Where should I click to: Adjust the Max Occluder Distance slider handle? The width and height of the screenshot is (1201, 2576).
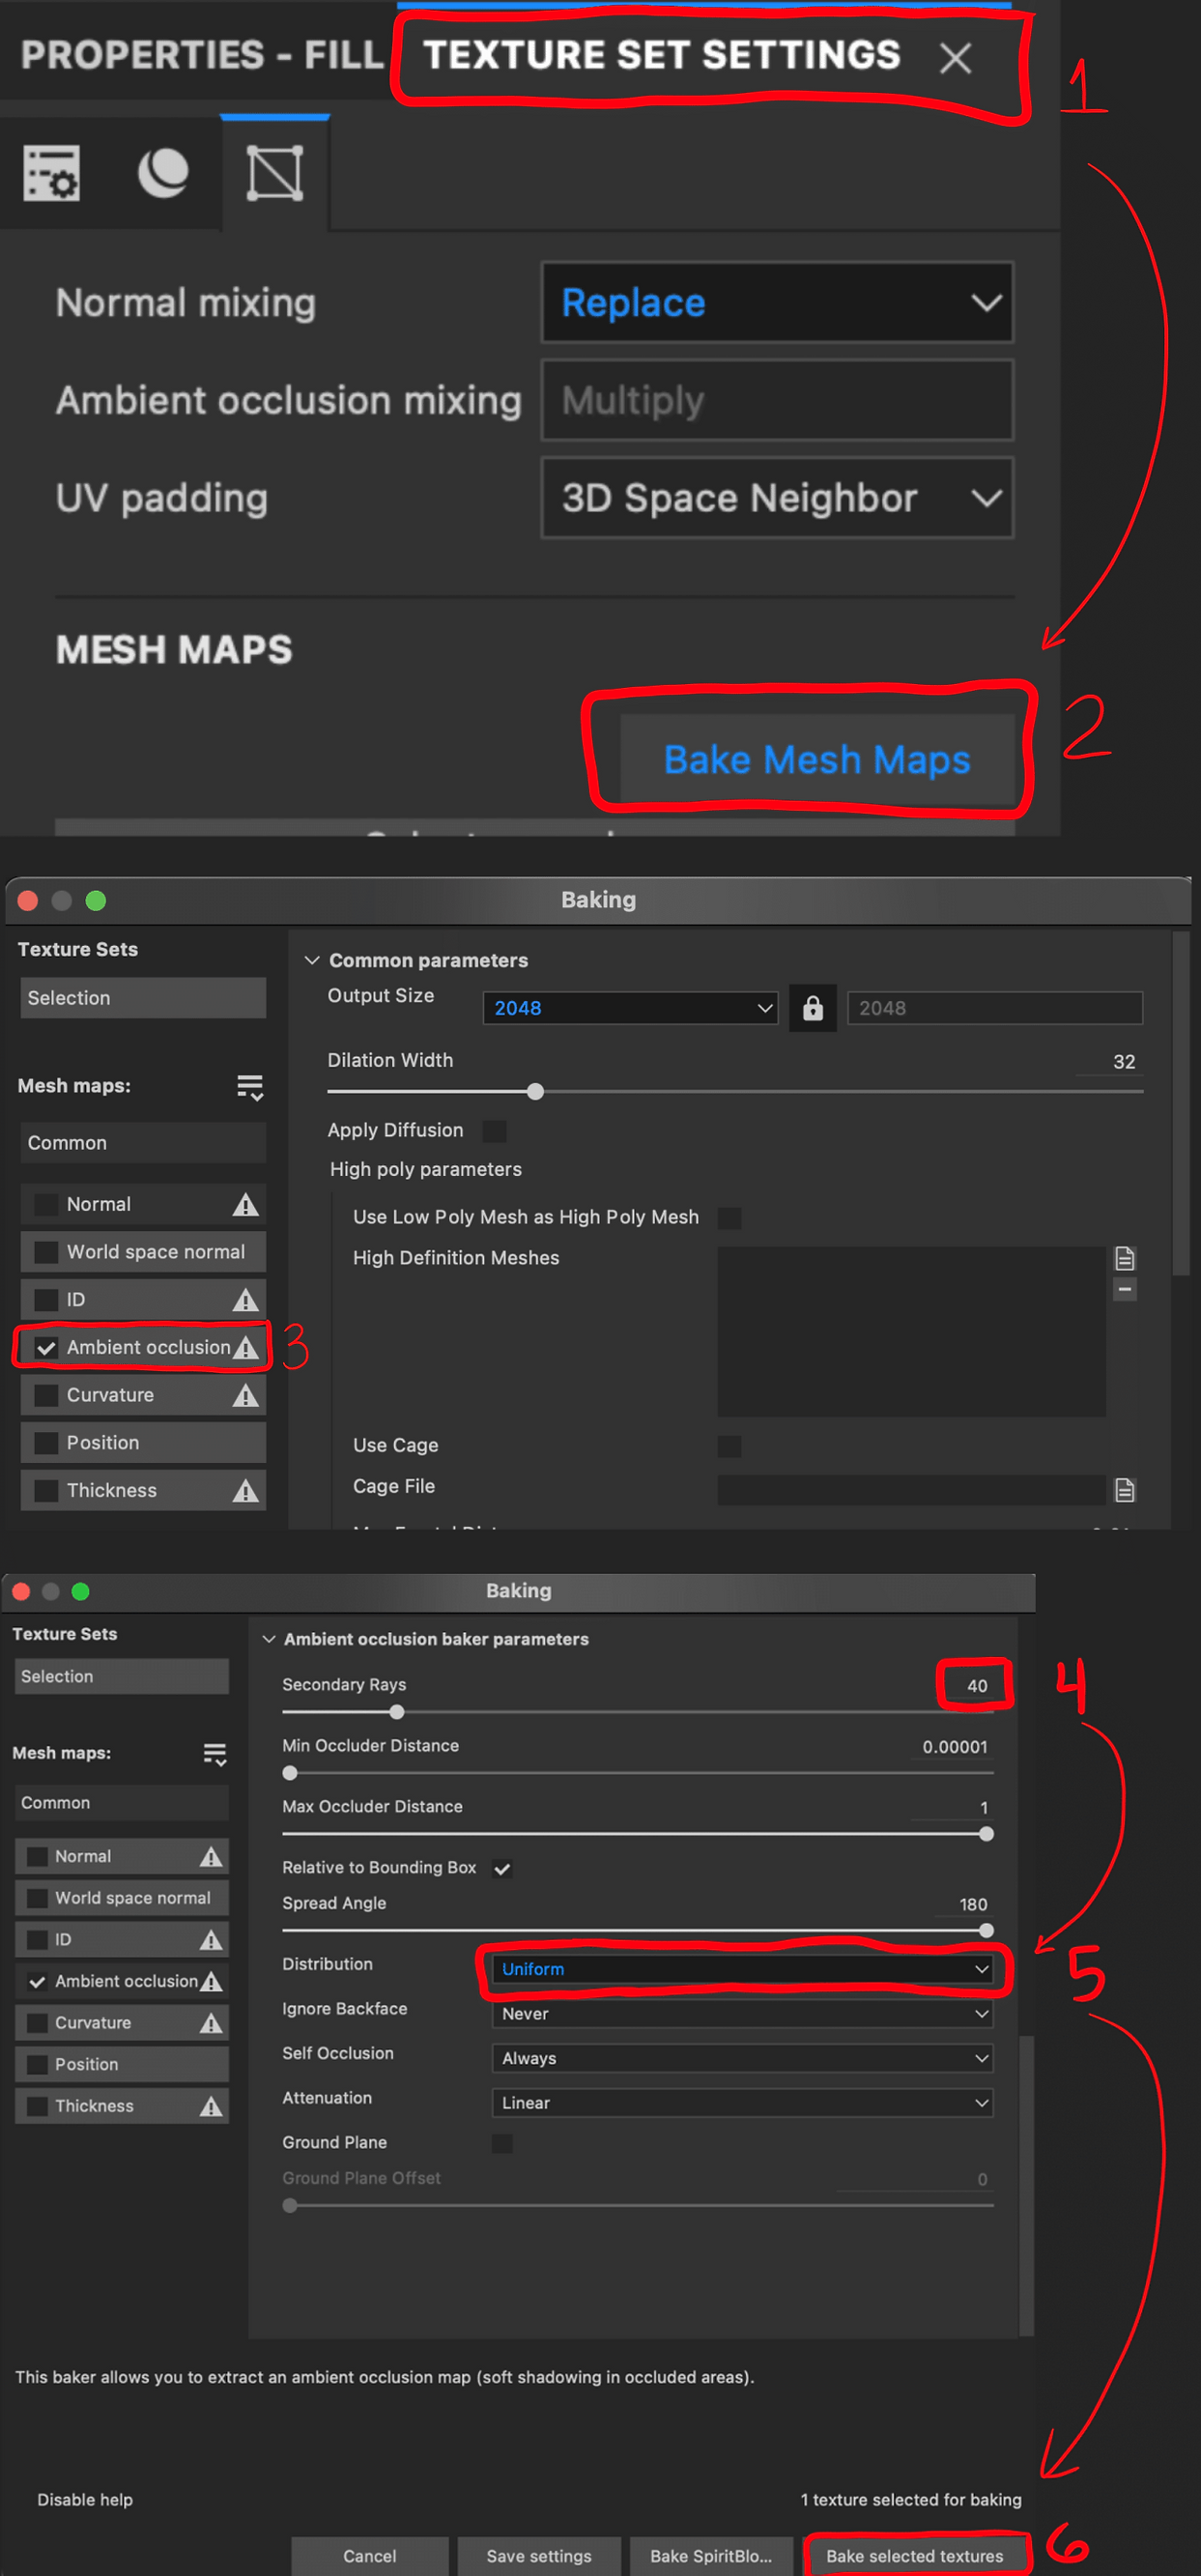[x=986, y=1834]
